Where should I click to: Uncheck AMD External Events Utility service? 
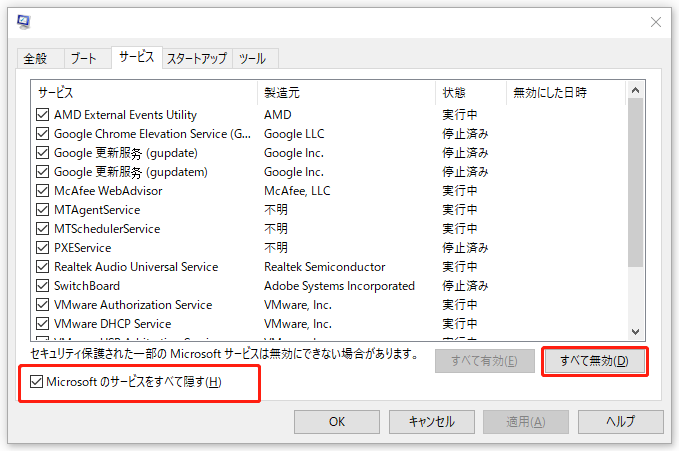click(x=42, y=115)
